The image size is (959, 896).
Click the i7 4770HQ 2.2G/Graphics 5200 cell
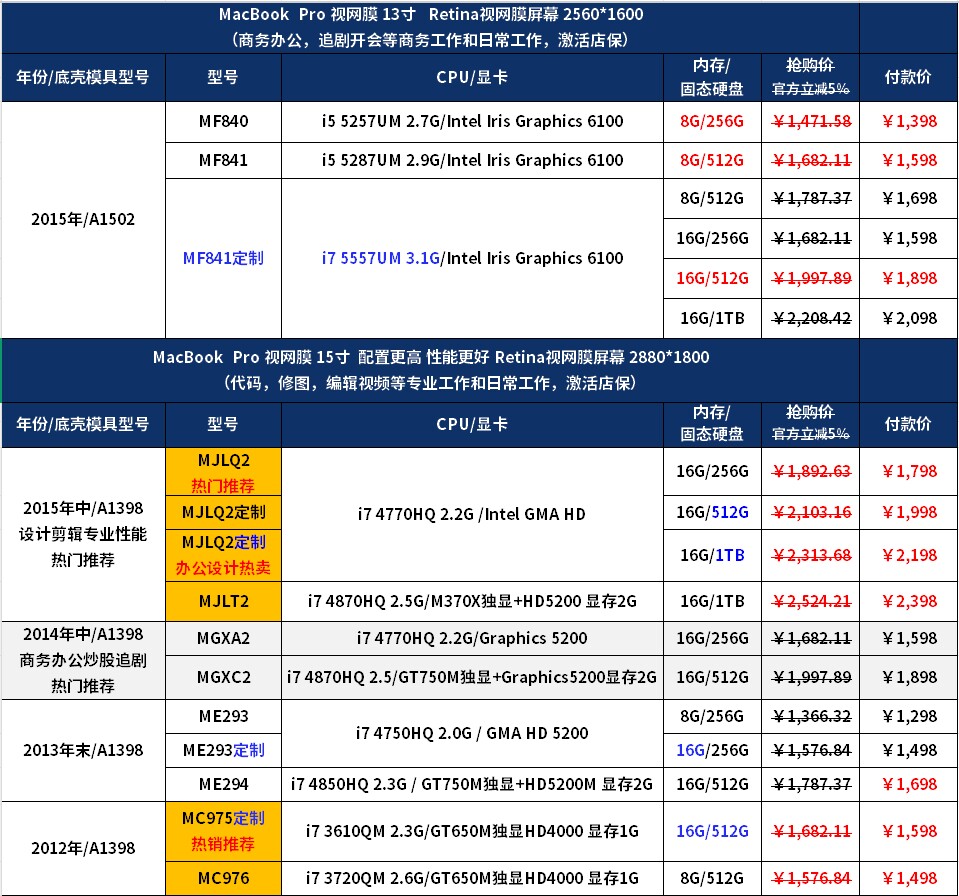click(x=472, y=639)
